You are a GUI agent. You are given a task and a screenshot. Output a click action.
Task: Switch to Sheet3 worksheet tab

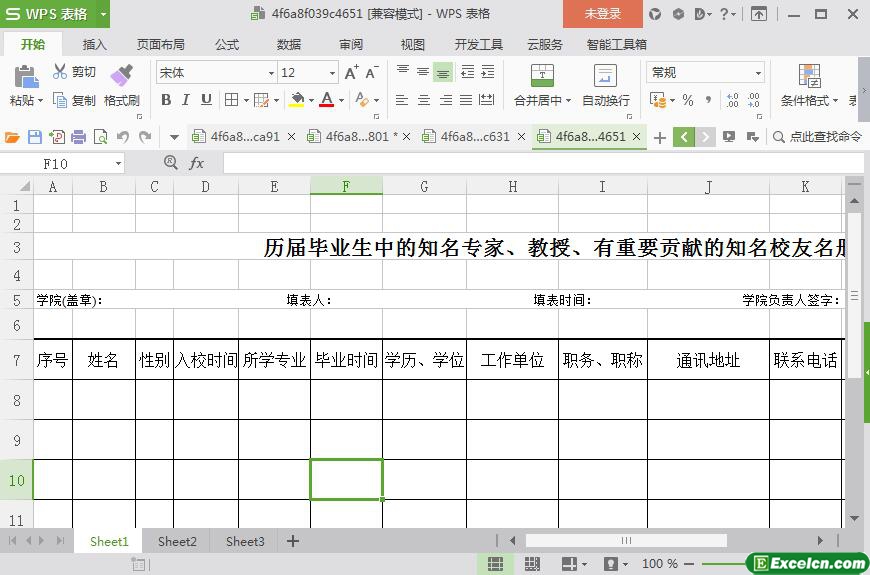[x=245, y=541]
